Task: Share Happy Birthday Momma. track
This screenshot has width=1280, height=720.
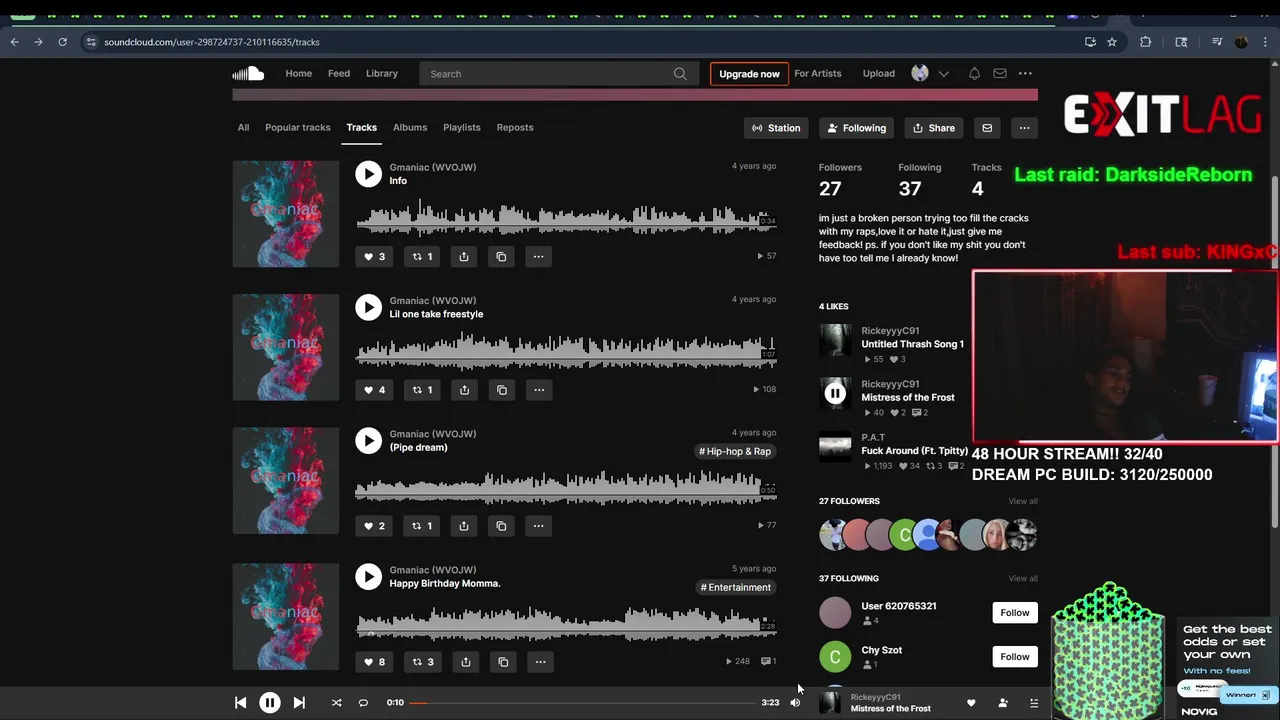Action: 466,662
